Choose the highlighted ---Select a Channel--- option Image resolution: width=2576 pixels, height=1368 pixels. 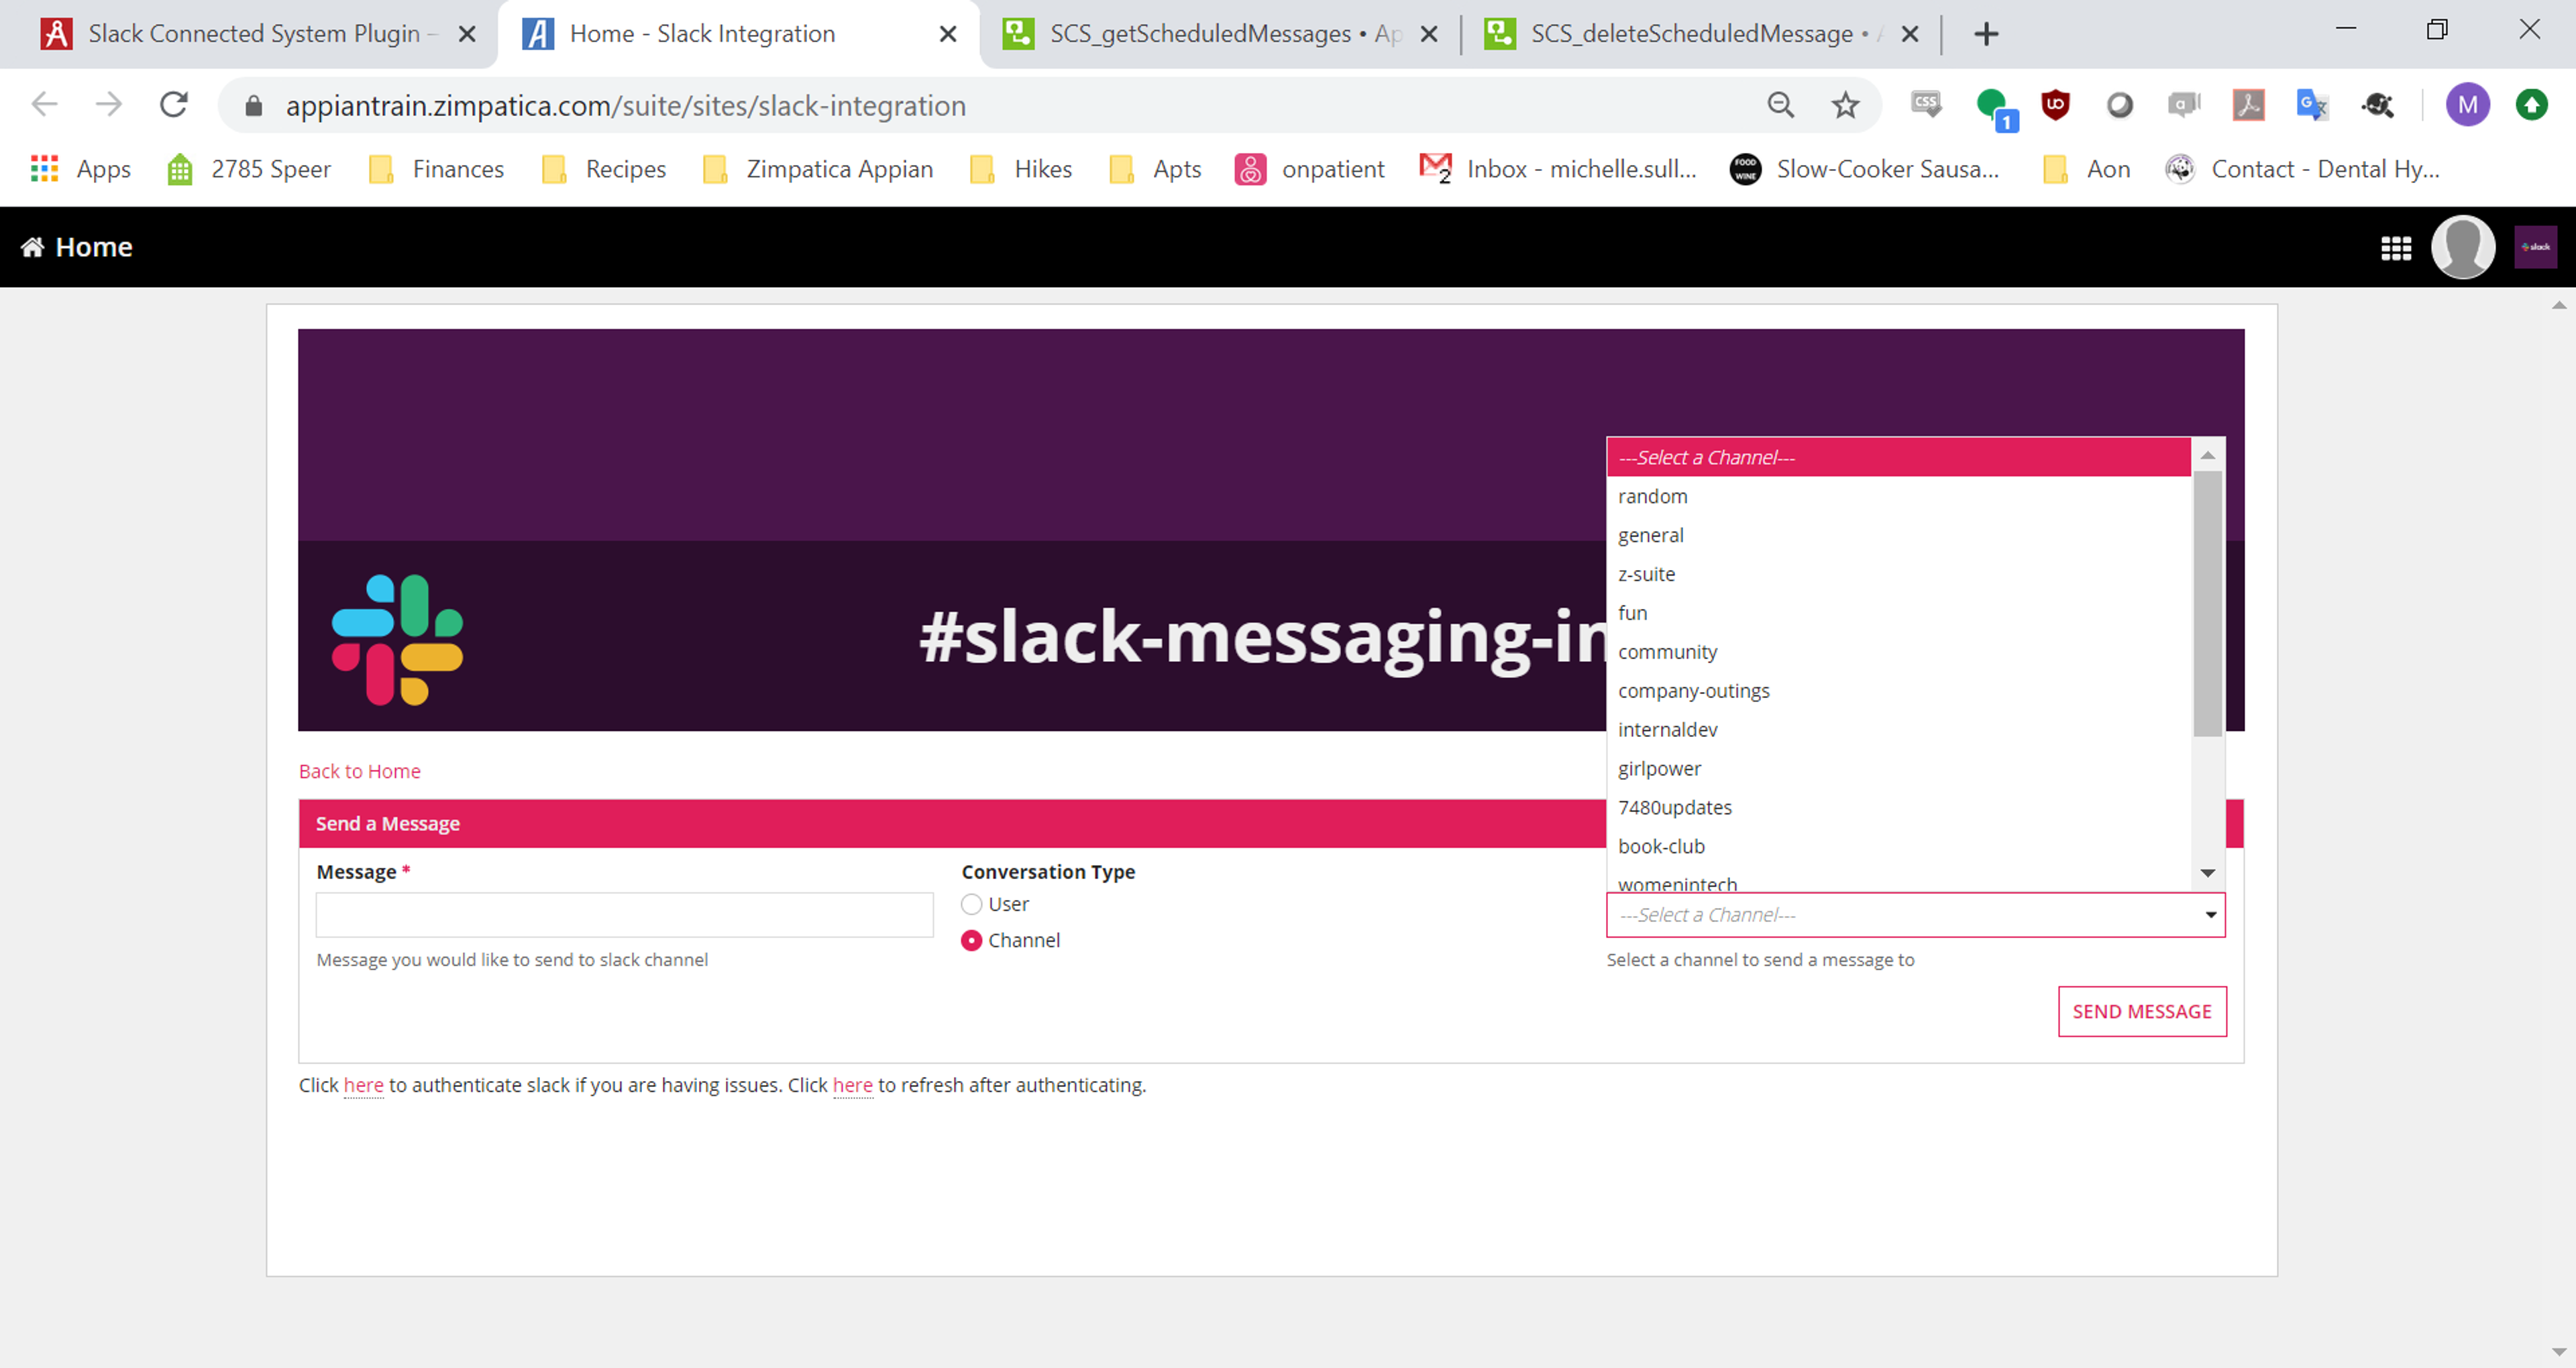click(x=1898, y=457)
